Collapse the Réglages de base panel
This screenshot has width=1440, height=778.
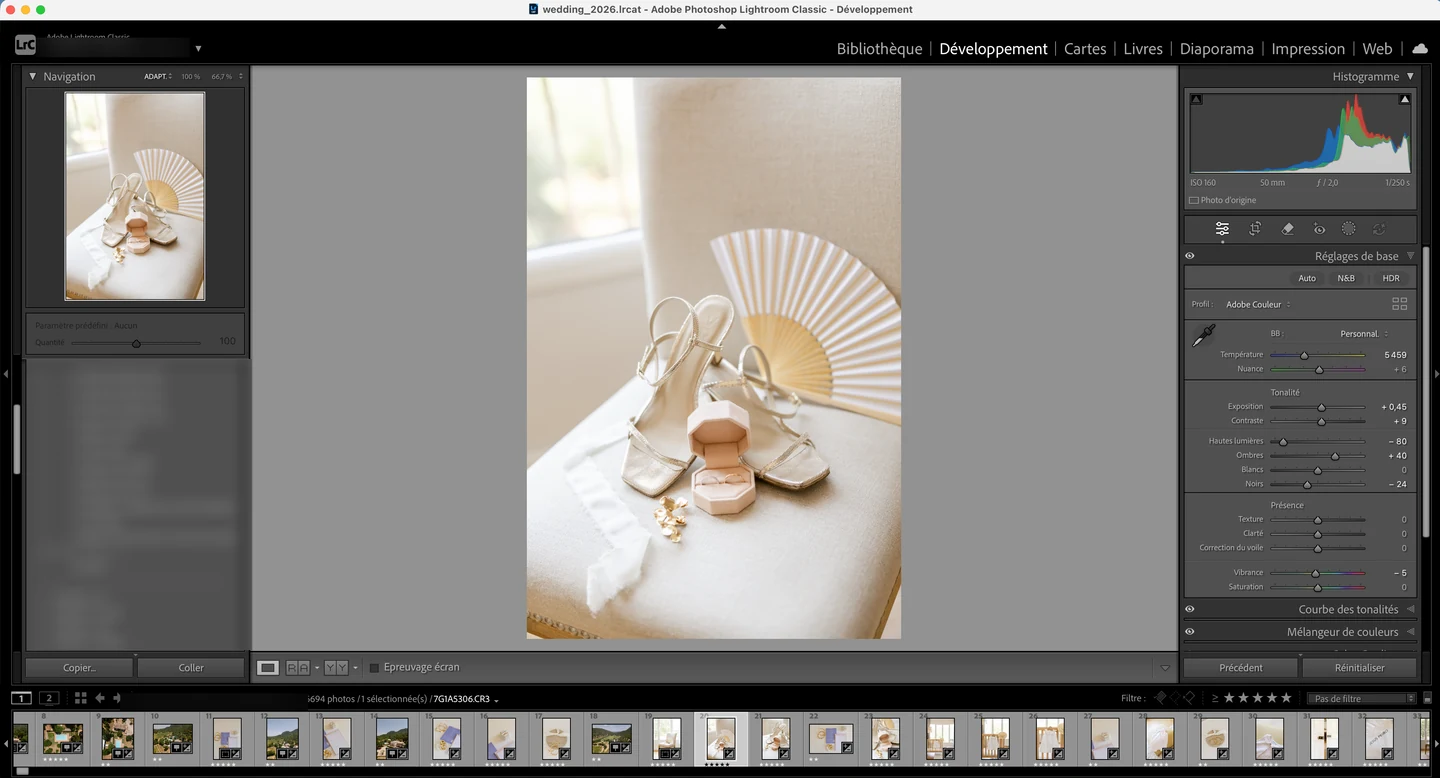pos(1410,256)
